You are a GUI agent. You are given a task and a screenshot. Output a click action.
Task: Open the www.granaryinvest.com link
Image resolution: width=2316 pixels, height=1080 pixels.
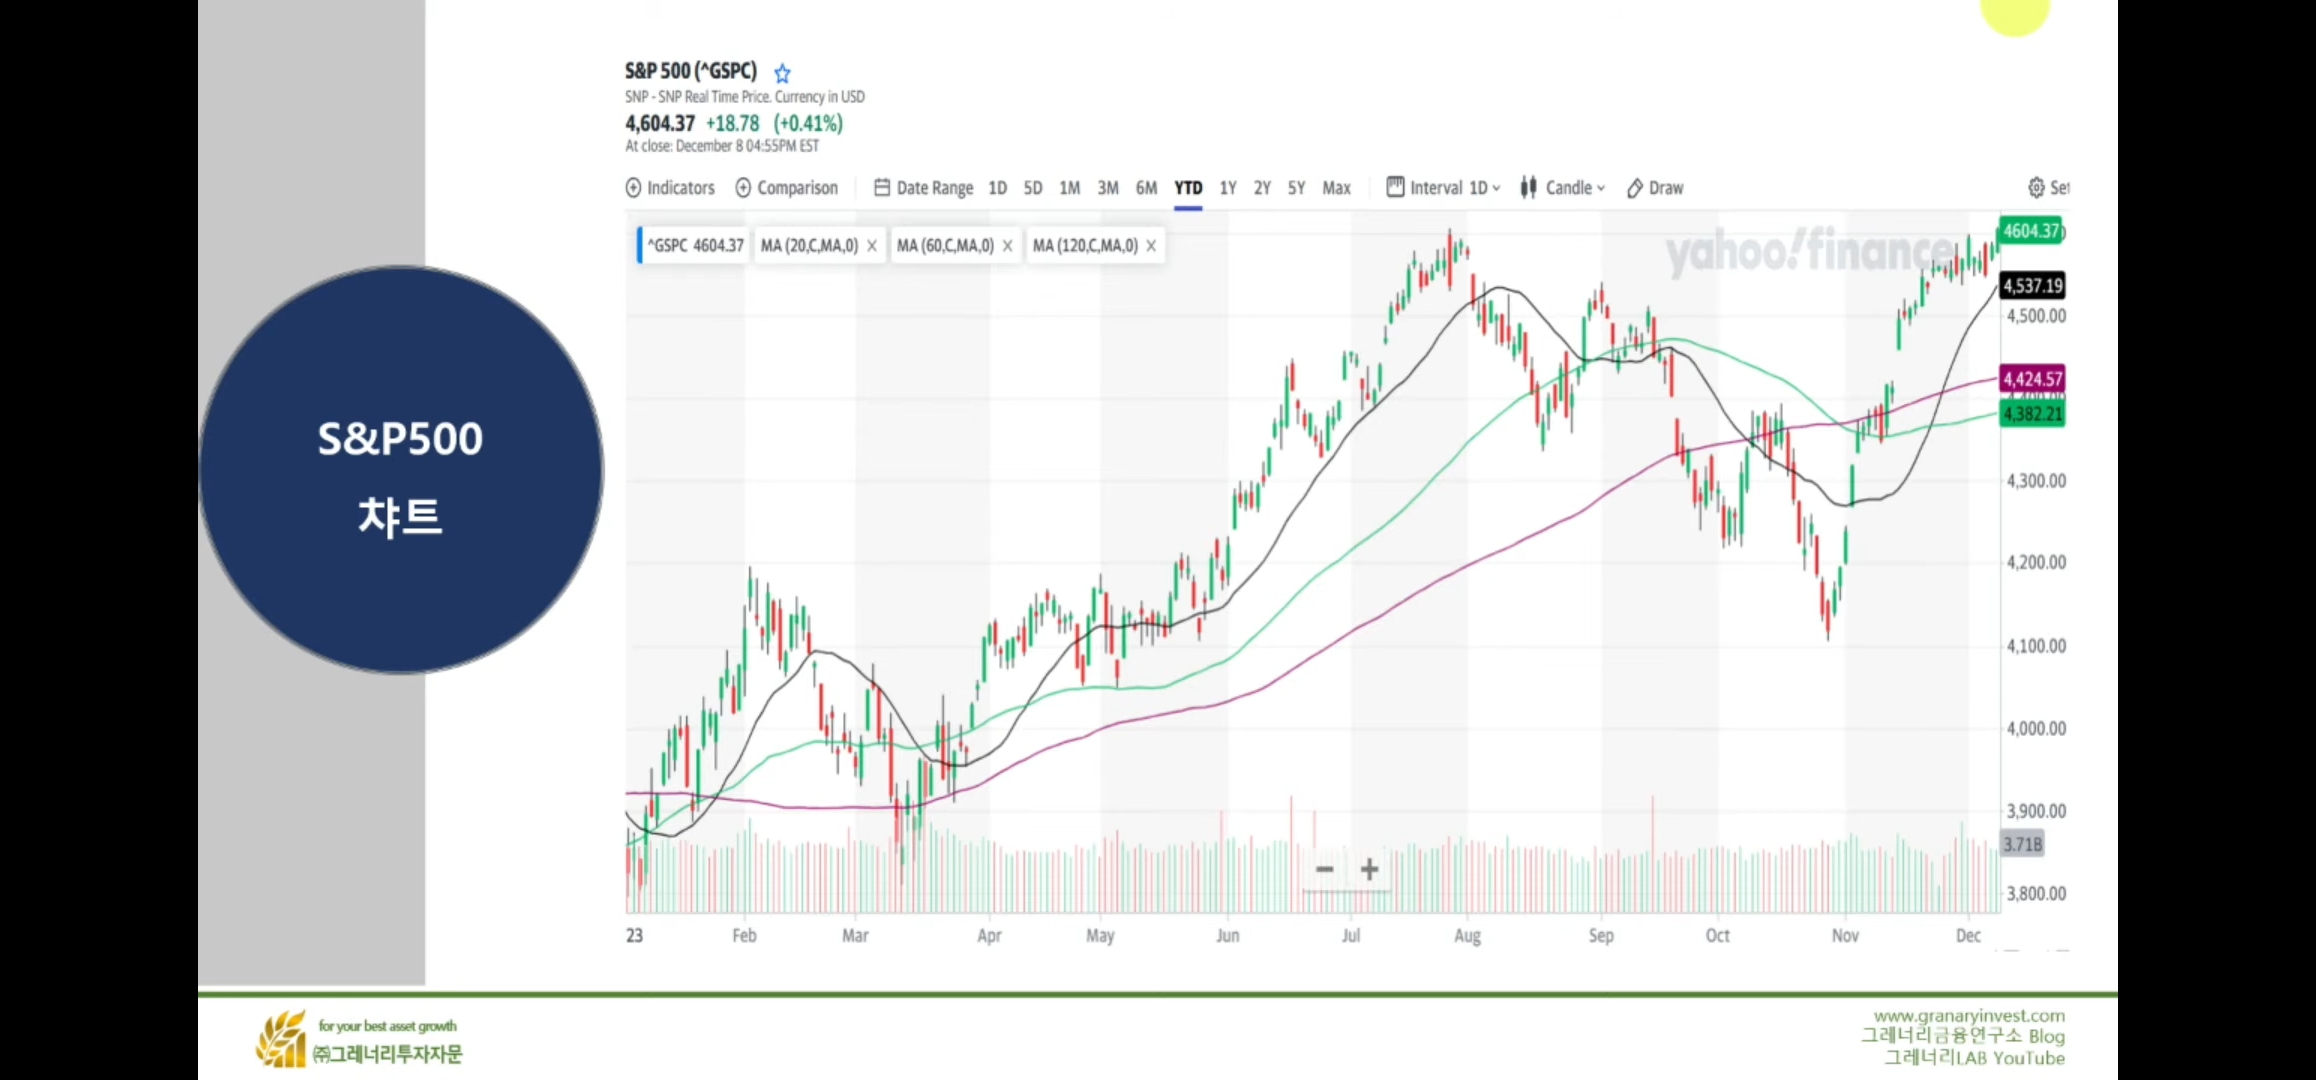1969,1016
